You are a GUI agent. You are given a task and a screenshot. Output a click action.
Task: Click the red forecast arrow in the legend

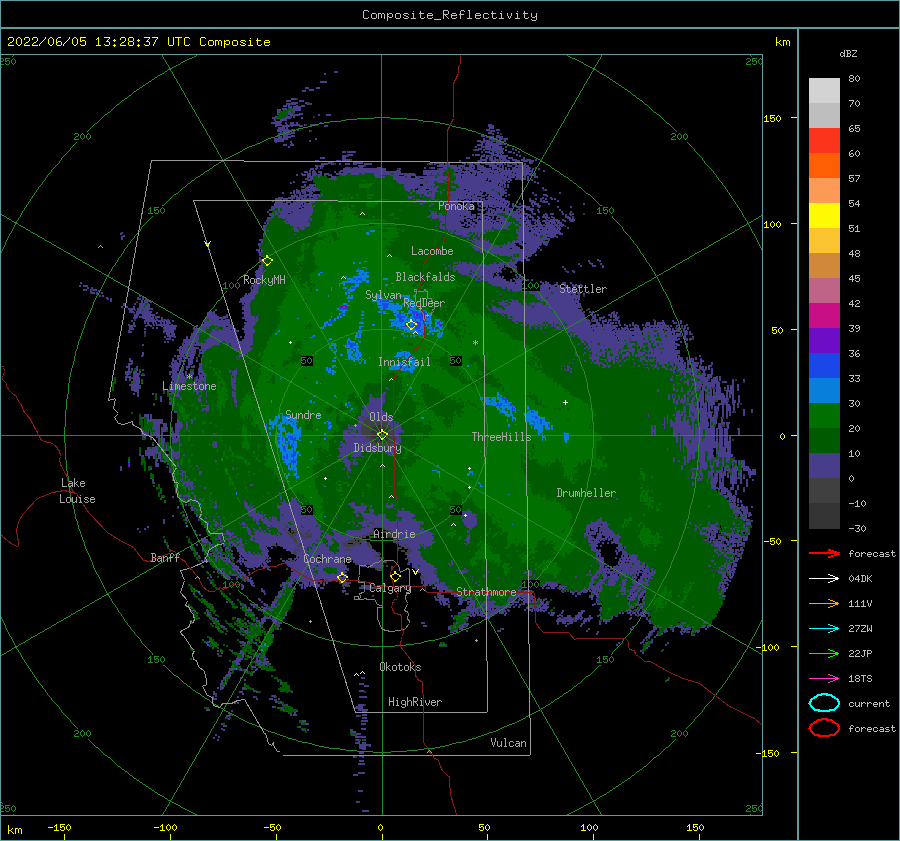click(824, 553)
